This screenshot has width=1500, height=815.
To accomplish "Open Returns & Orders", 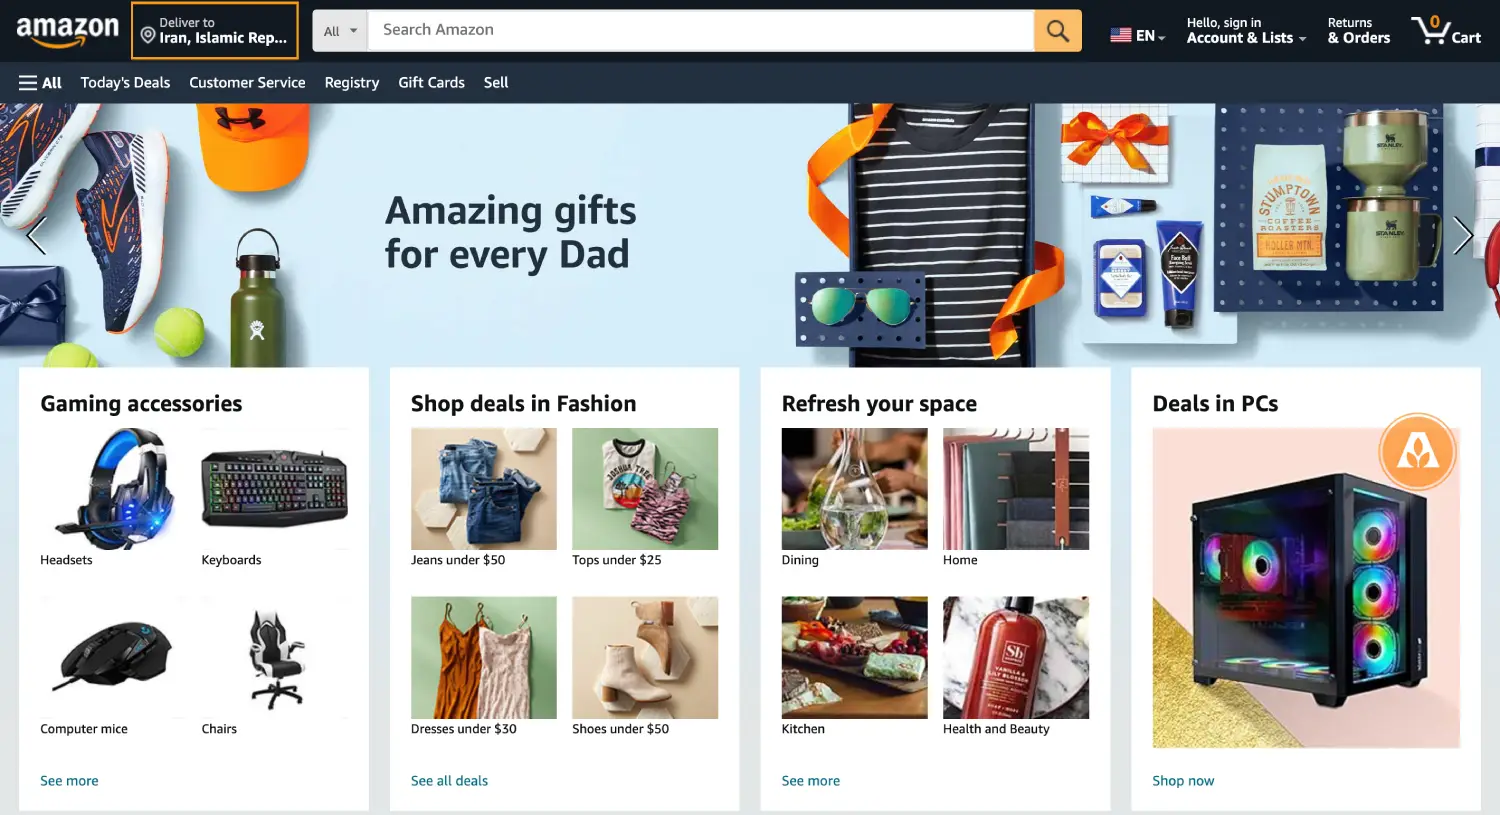I will (x=1358, y=31).
